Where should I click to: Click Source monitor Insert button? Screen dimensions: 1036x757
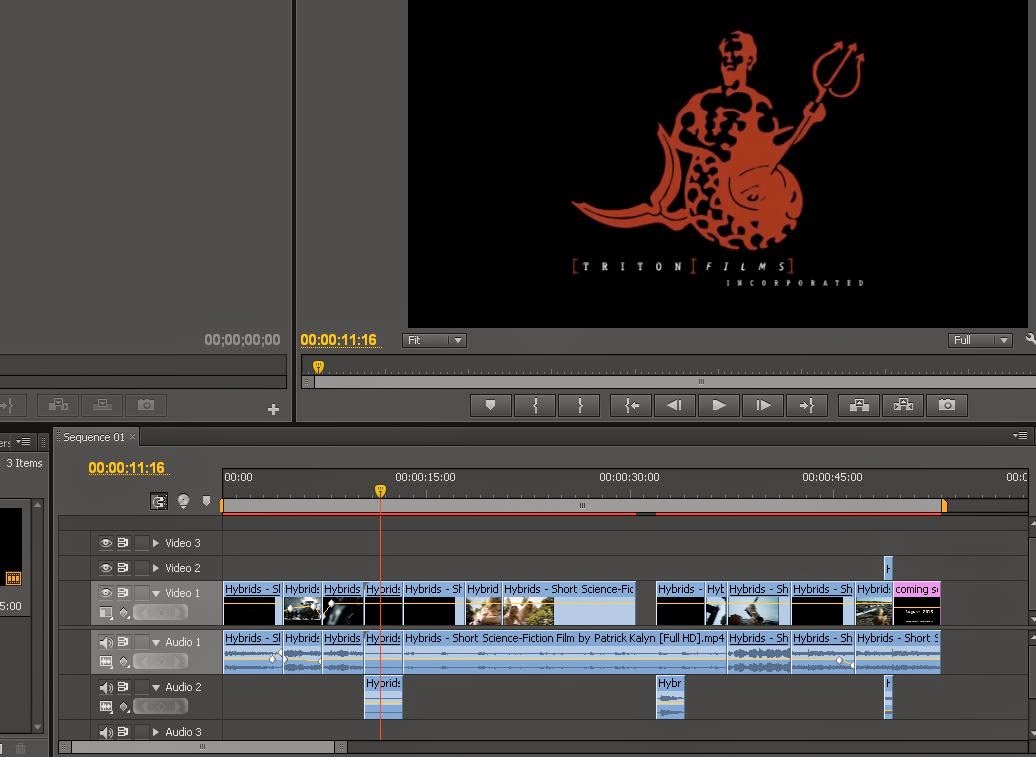(58, 405)
